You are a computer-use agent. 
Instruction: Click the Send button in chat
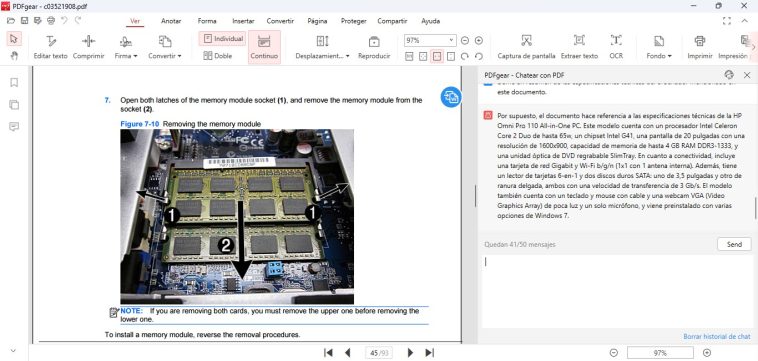734,245
